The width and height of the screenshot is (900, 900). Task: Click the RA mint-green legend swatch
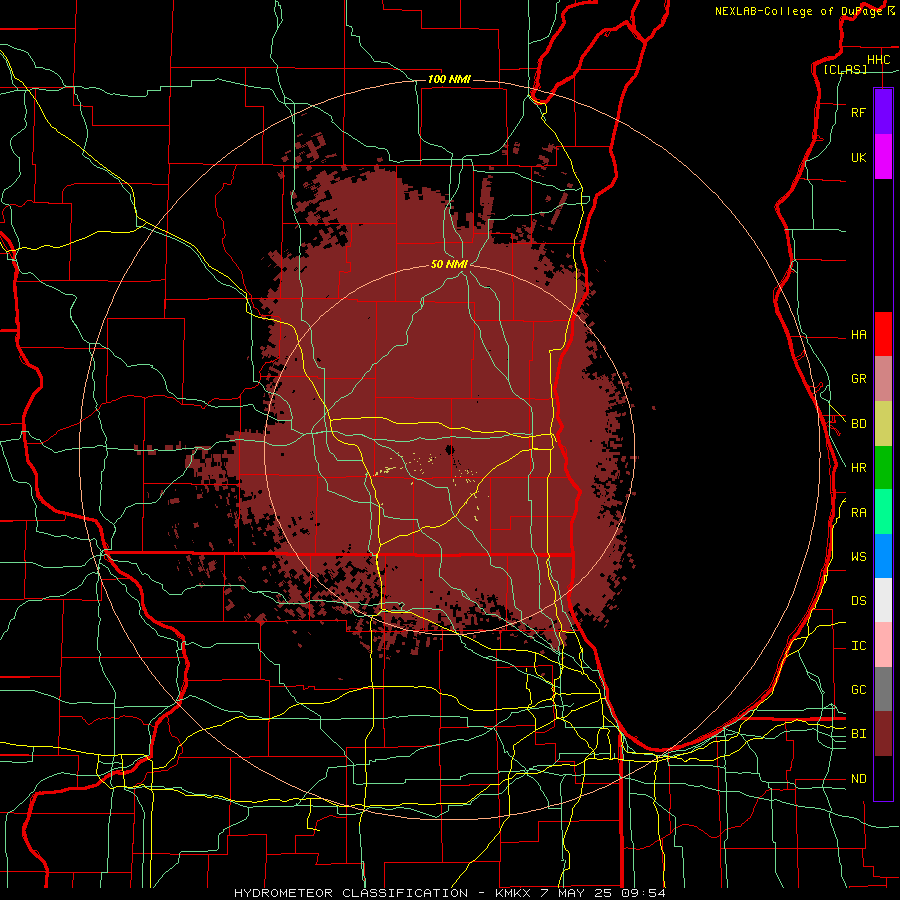pos(883,512)
